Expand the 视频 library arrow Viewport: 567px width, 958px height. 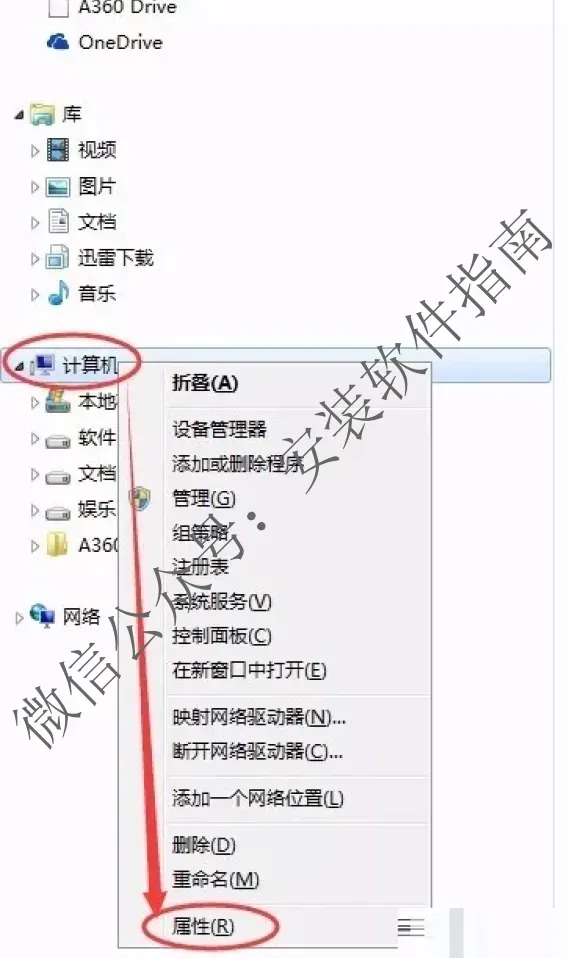[35, 151]
